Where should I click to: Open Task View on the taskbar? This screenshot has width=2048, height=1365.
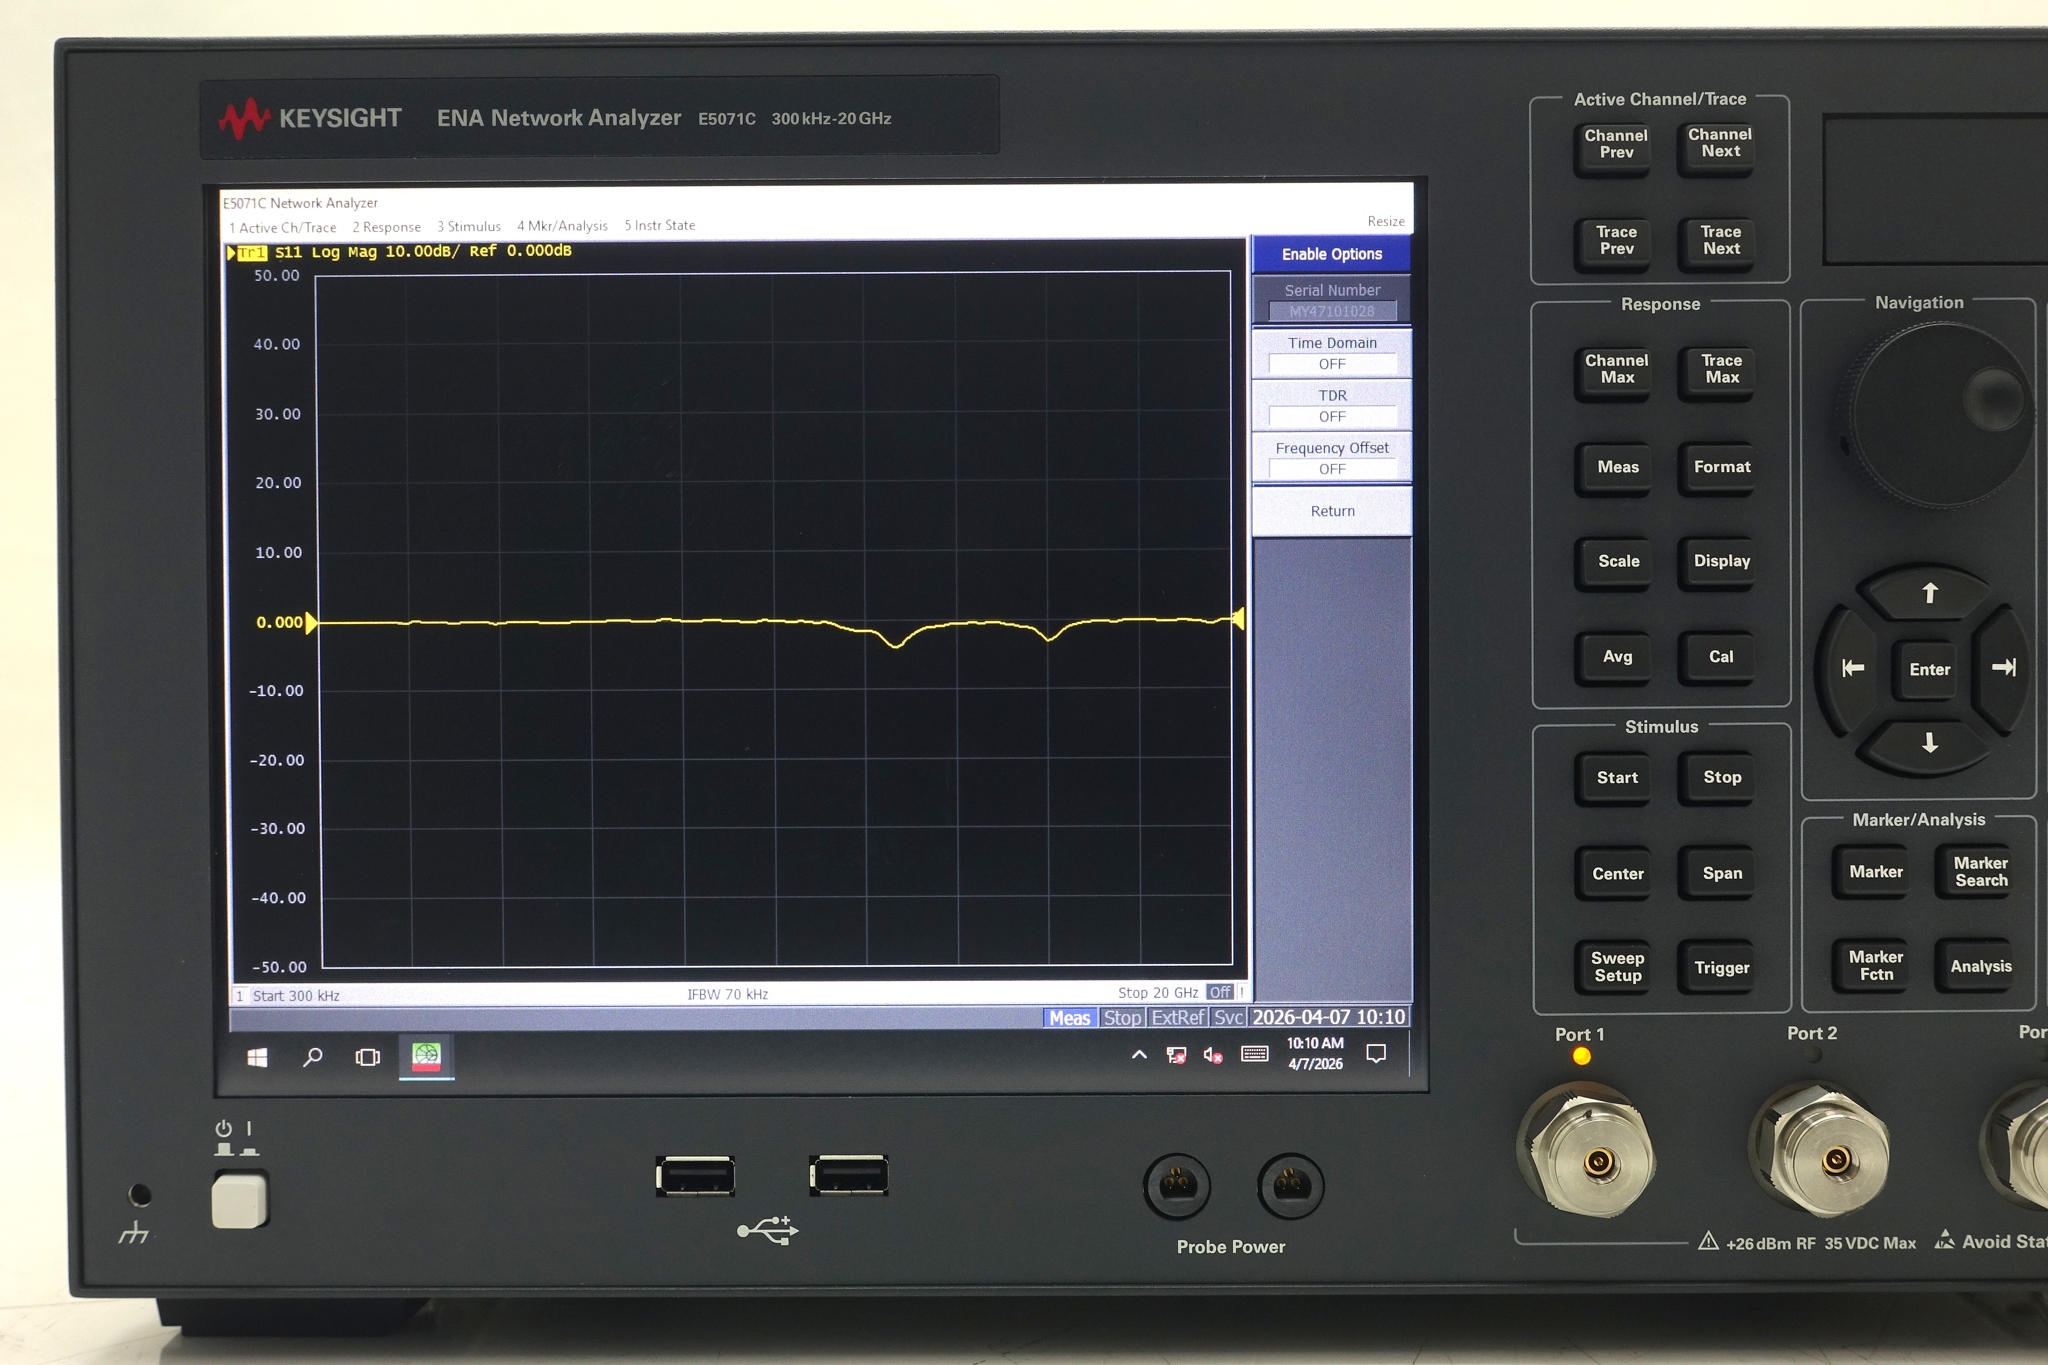pos(367,1057)
